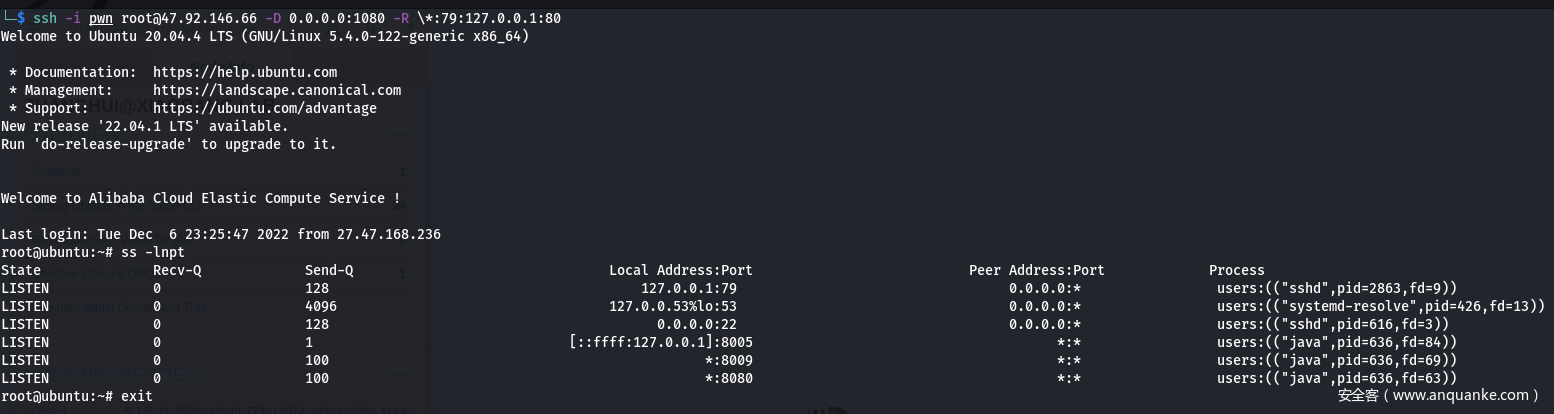Click the java pid=636 fd=84 process entry
Screen dimensions: 1554x414
tap(1337, 342)
